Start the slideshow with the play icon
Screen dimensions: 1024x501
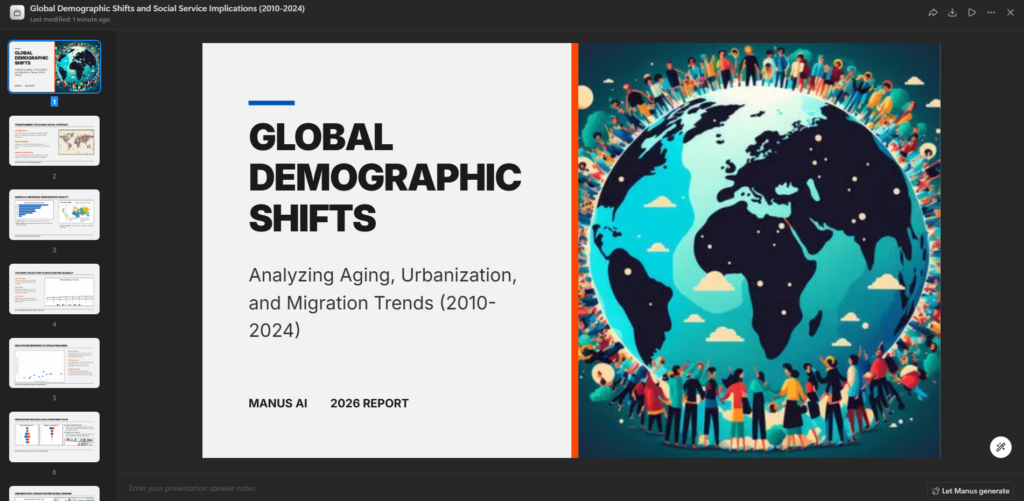point(971,12)
